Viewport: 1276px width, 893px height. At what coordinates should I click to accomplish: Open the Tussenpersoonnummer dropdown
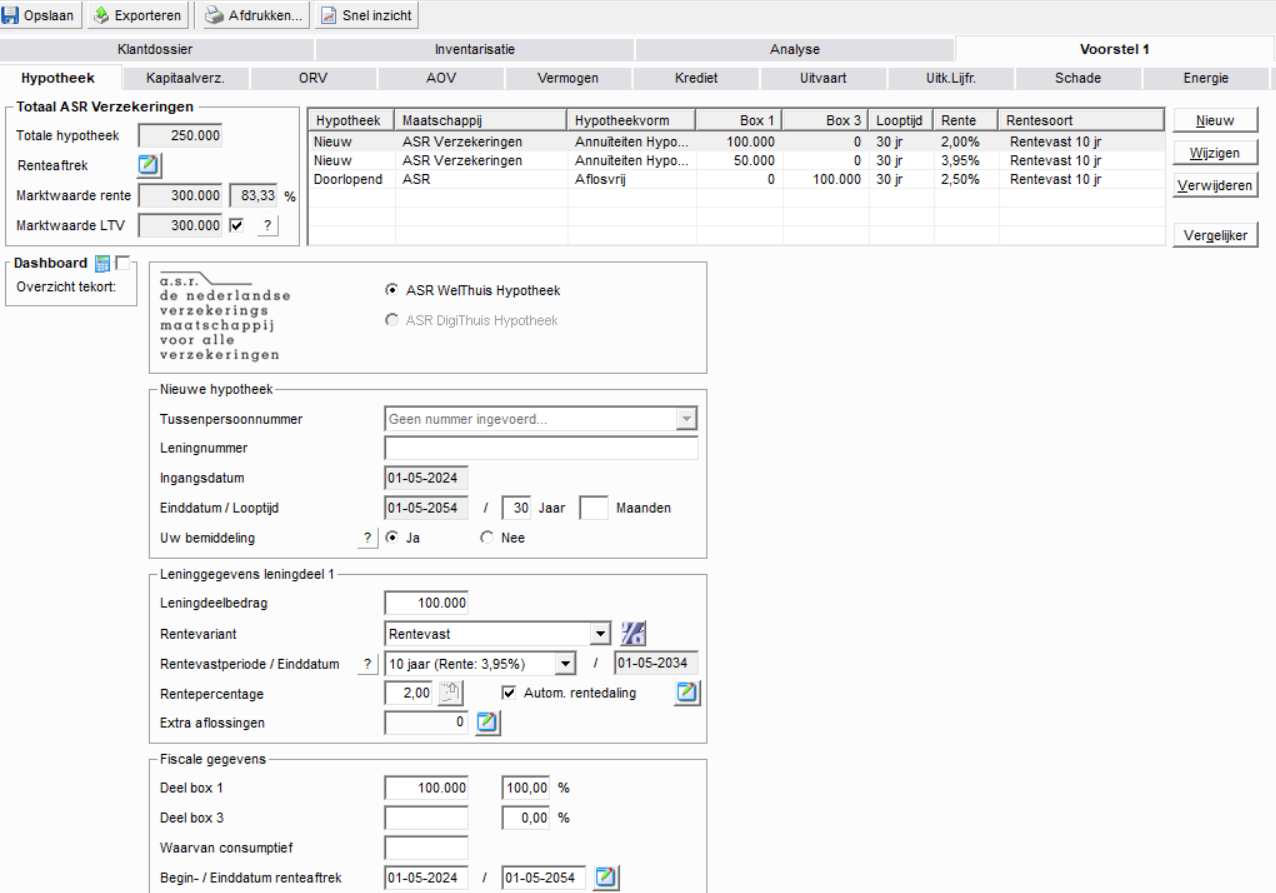point(686,419)
